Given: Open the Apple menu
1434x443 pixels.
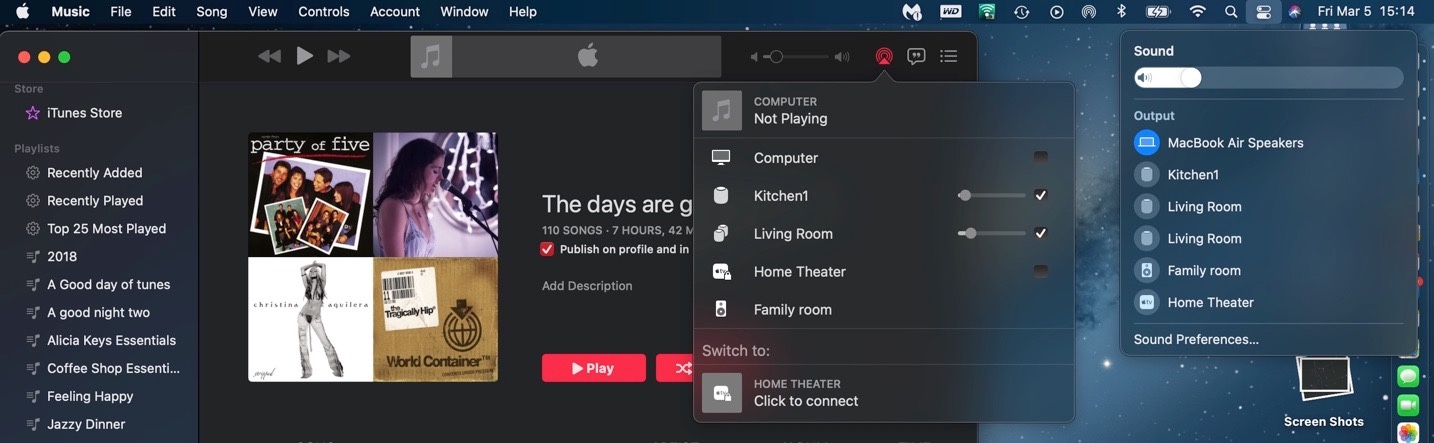Looking at the screenshot, I should (x=22, y=12).
